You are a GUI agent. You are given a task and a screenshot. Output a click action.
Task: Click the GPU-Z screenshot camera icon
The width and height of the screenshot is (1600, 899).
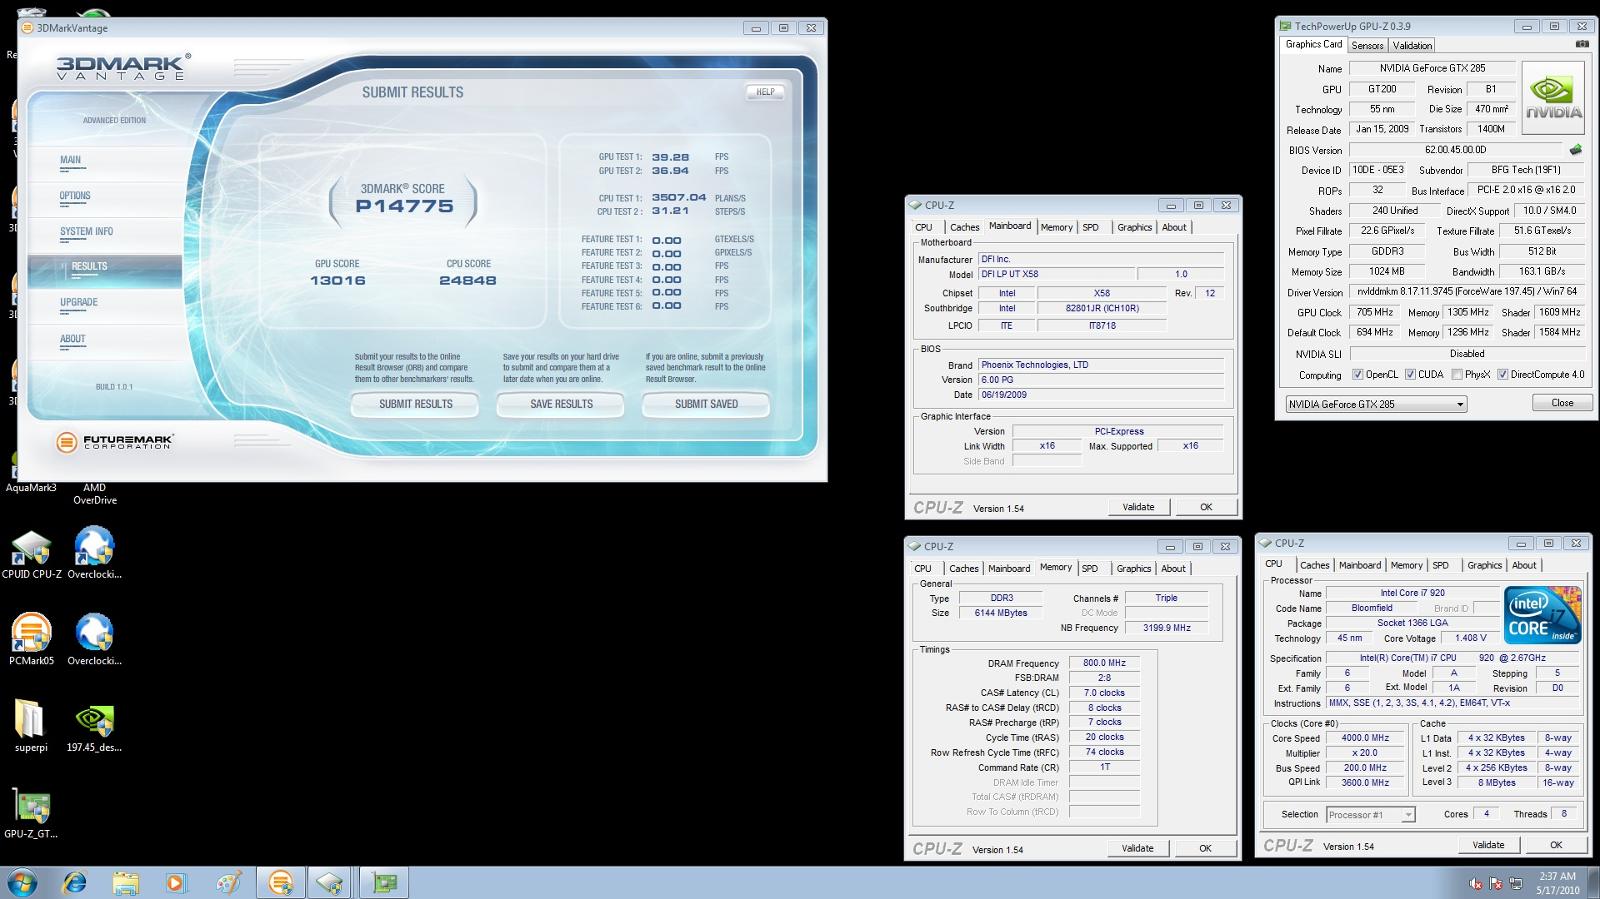pyautogui.click(x=1581, y=44)
